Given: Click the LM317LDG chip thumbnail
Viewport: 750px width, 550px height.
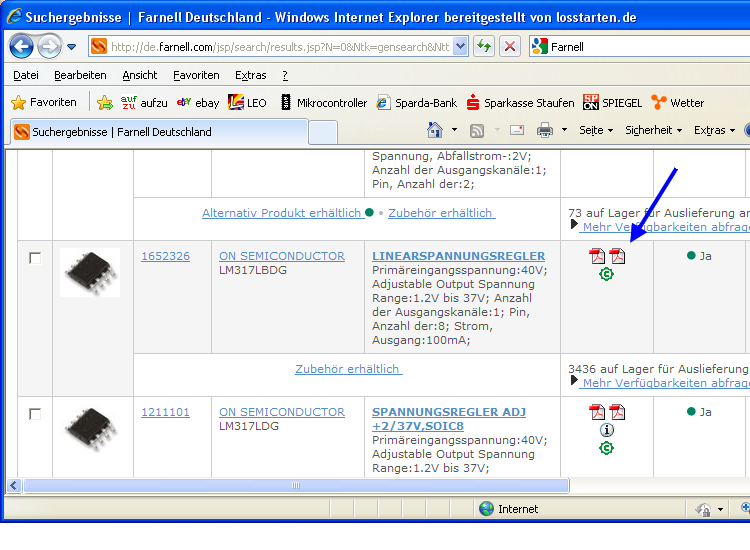Looking at the screenshot, I should 90,429.
